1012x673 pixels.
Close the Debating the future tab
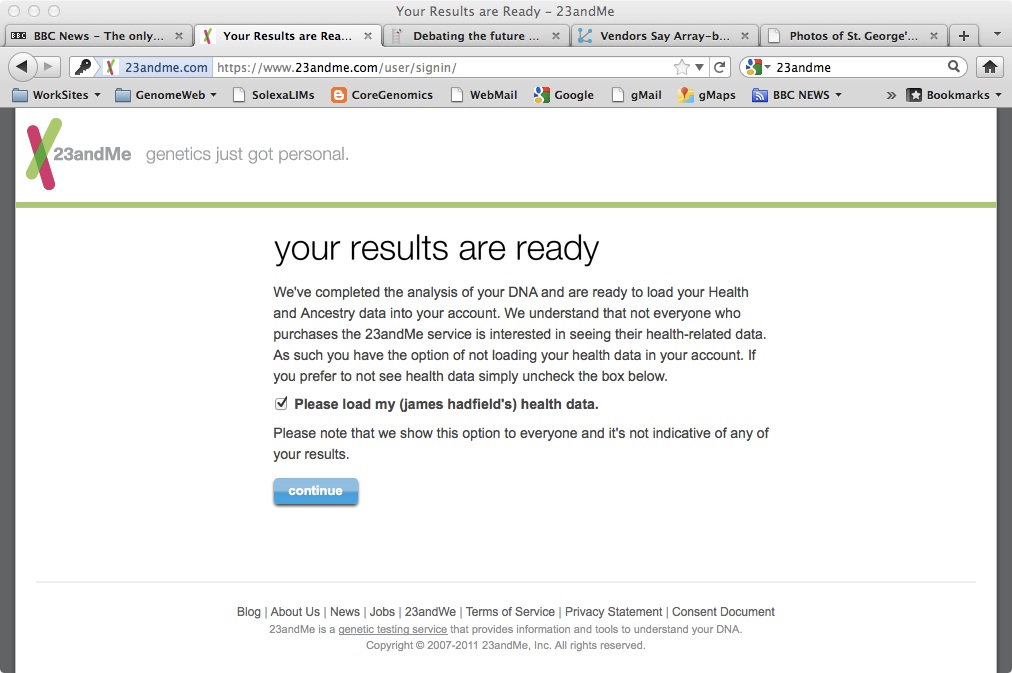point(556,36)
